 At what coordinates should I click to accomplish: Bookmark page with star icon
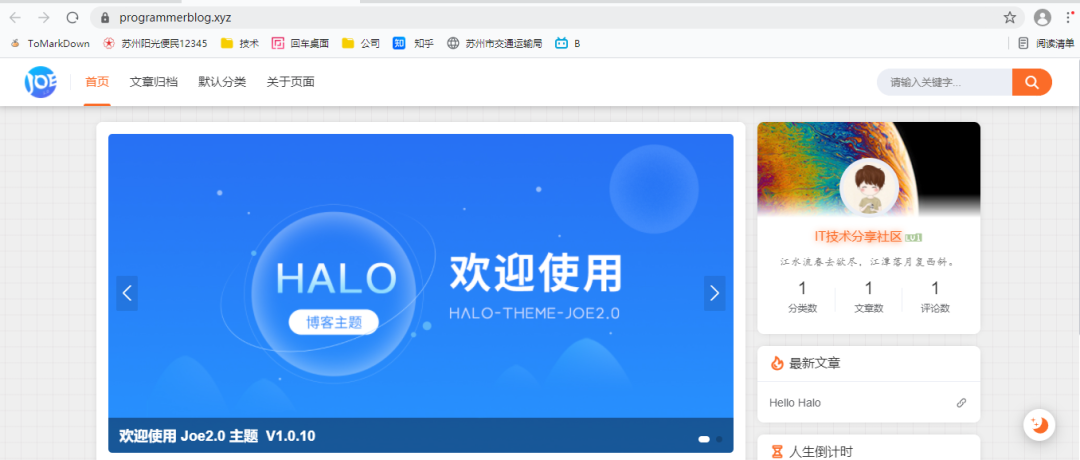click(1009, 18)
